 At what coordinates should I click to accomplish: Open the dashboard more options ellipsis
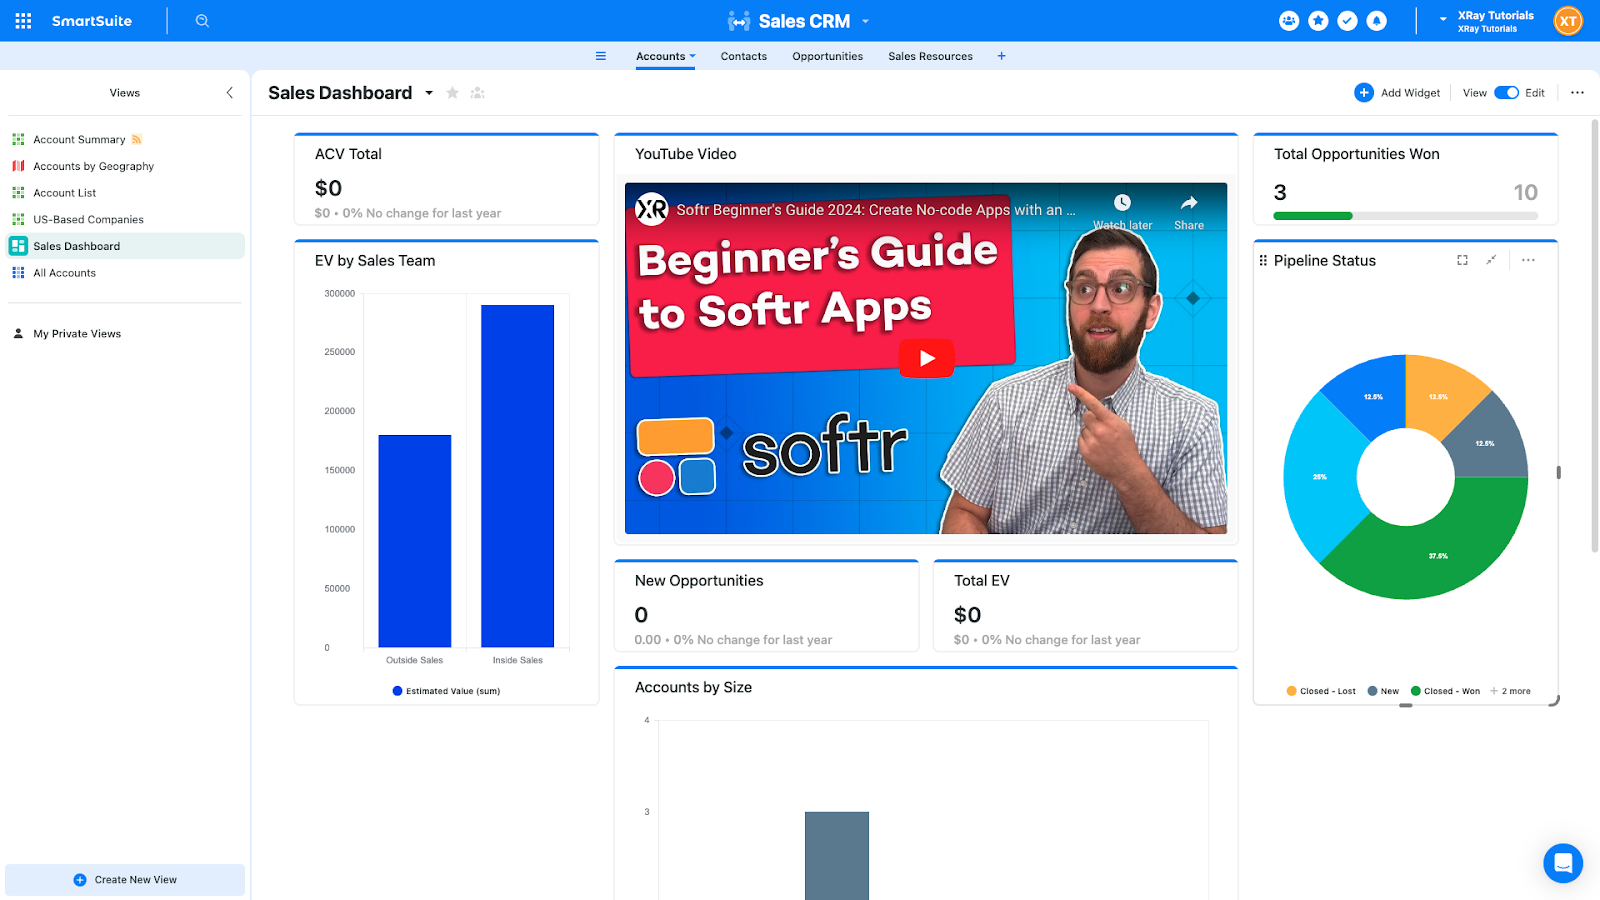coord(1577,93)
